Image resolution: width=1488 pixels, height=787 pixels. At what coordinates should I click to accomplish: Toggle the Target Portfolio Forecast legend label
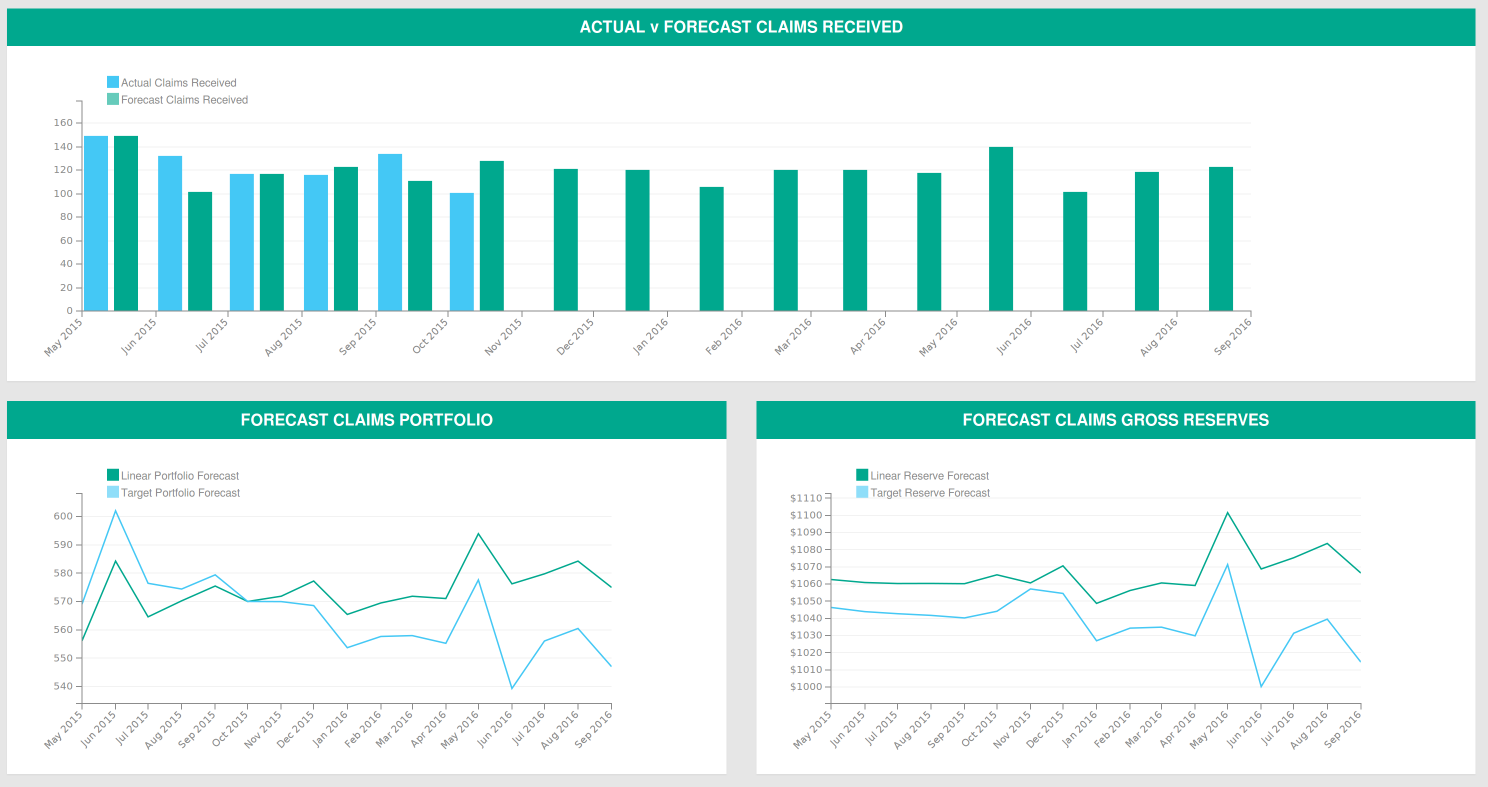click(x=180, y=493)
